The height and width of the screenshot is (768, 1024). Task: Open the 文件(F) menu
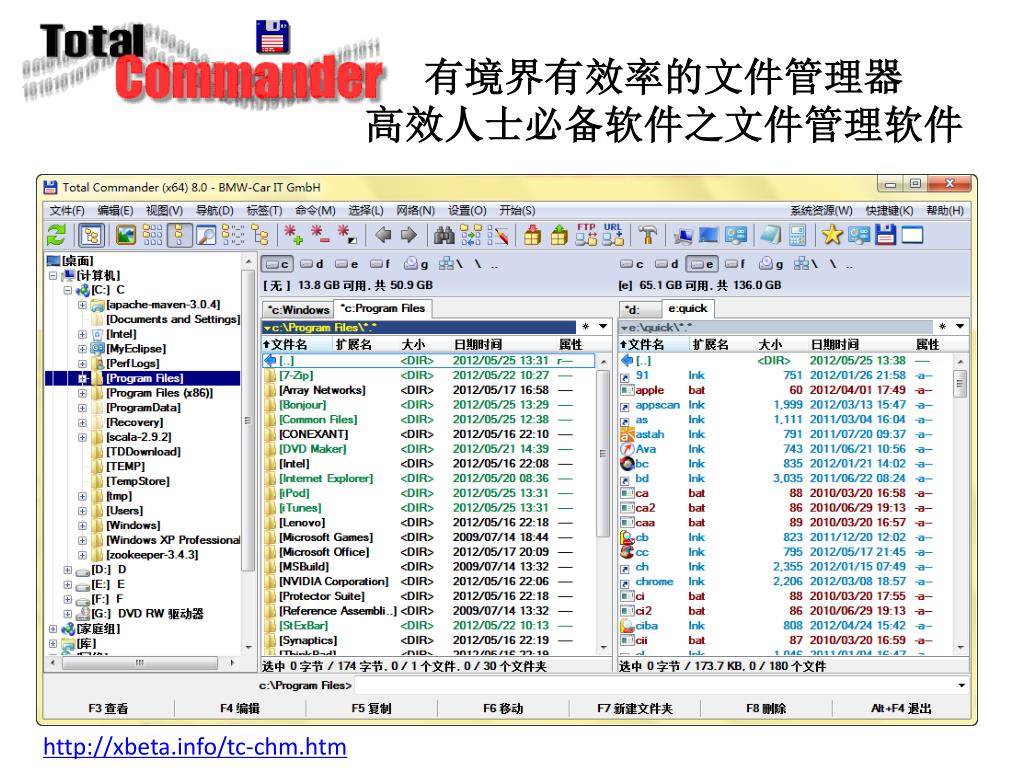(67, 211)
